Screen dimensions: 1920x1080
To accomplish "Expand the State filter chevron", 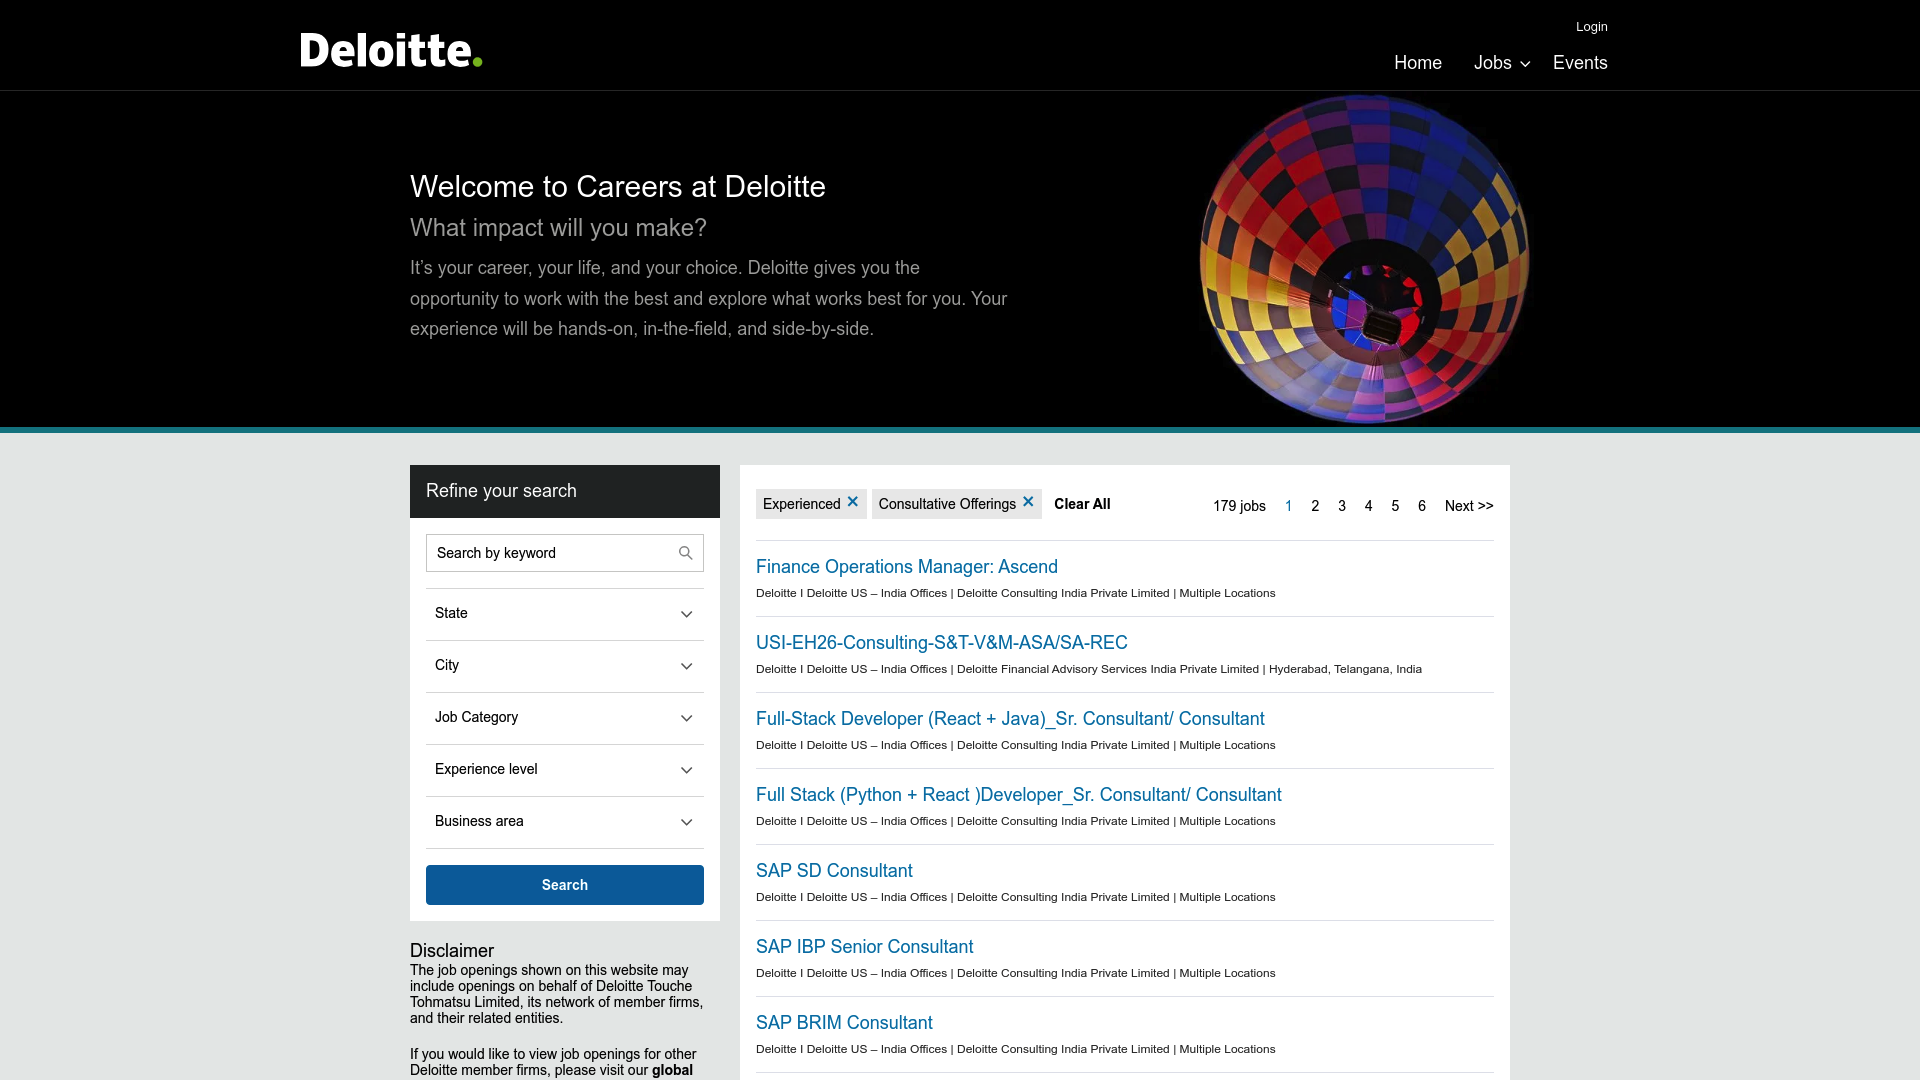I will (x=686, y=614).
